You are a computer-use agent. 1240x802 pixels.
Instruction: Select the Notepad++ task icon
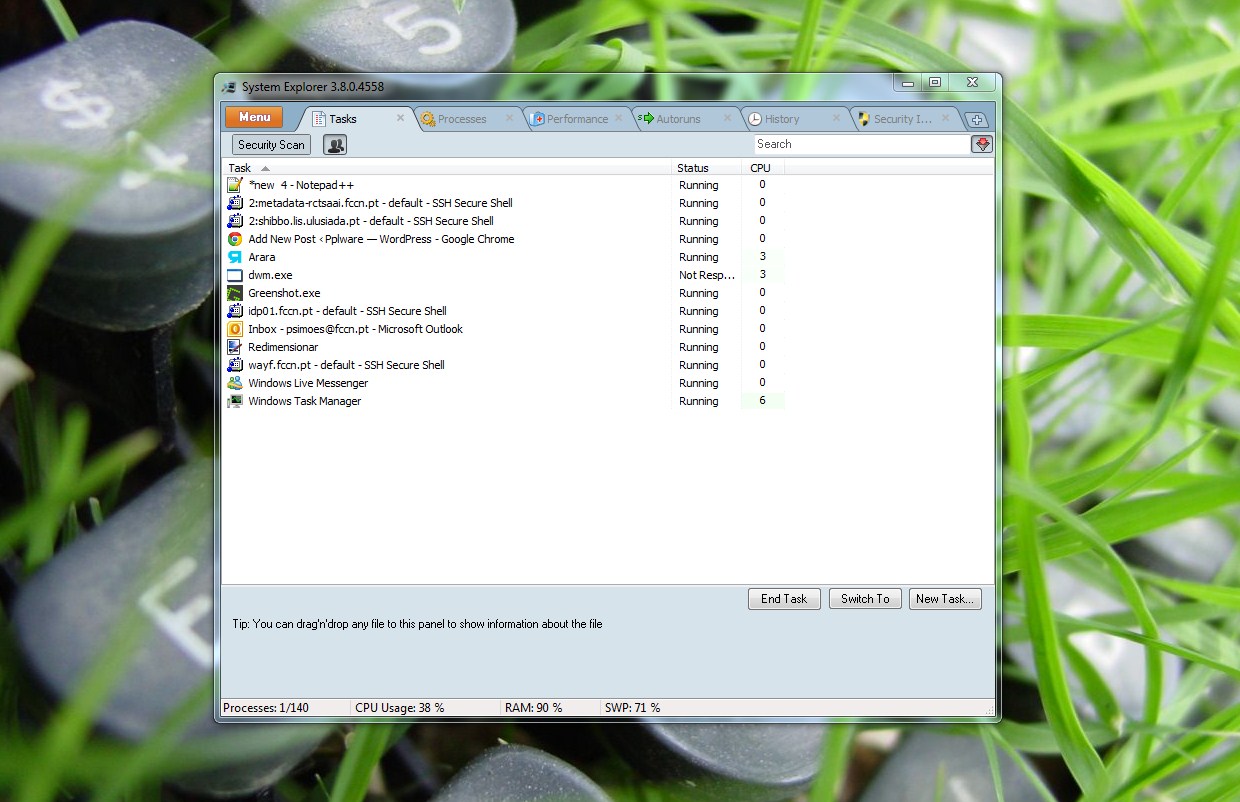pyautogui.click(x=235, y=185)
